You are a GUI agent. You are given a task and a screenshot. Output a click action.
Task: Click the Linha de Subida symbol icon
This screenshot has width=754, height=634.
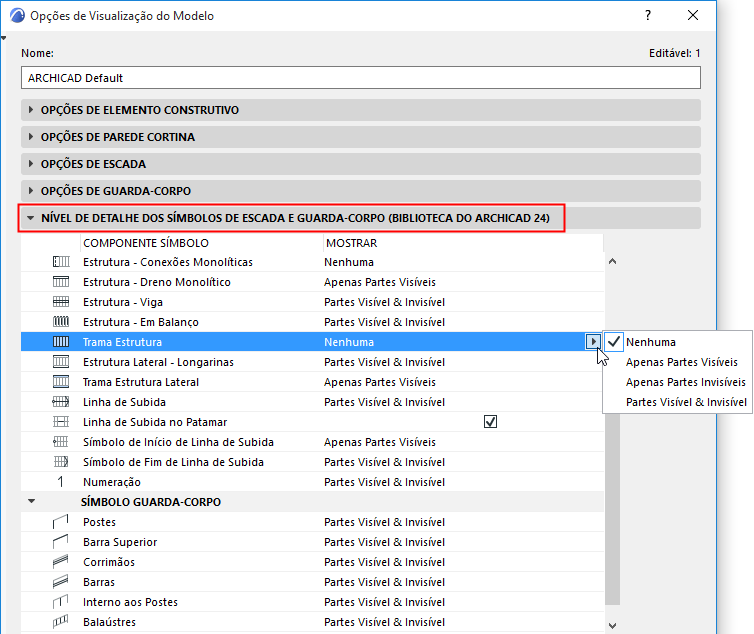click(x=61, y=402)
